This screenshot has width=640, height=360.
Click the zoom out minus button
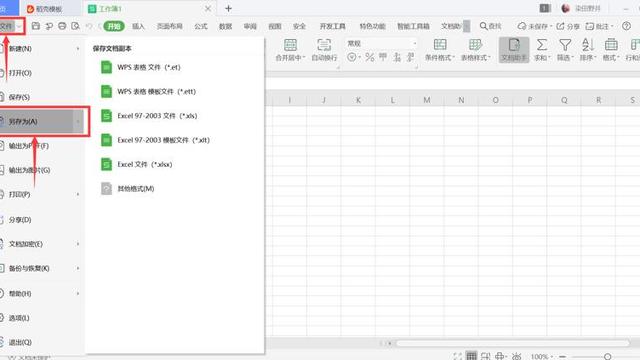tap(562, 357)
